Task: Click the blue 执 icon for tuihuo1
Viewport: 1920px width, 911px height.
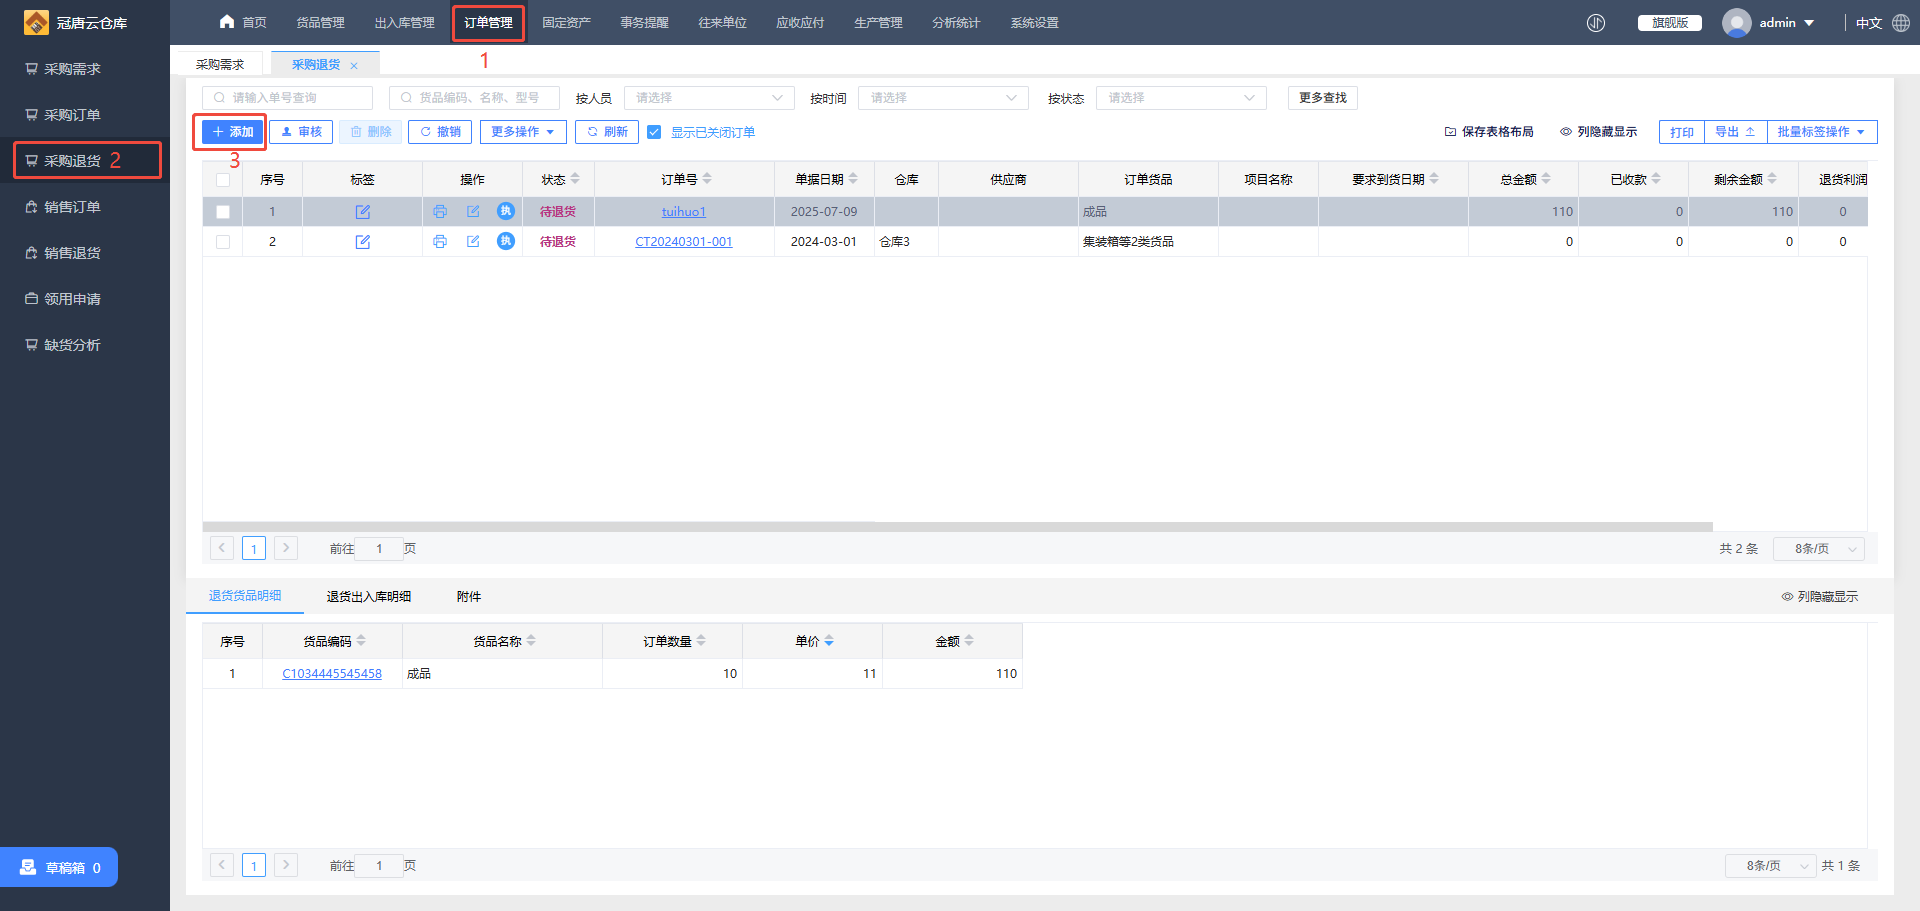Action: click(x=506, y=211)
